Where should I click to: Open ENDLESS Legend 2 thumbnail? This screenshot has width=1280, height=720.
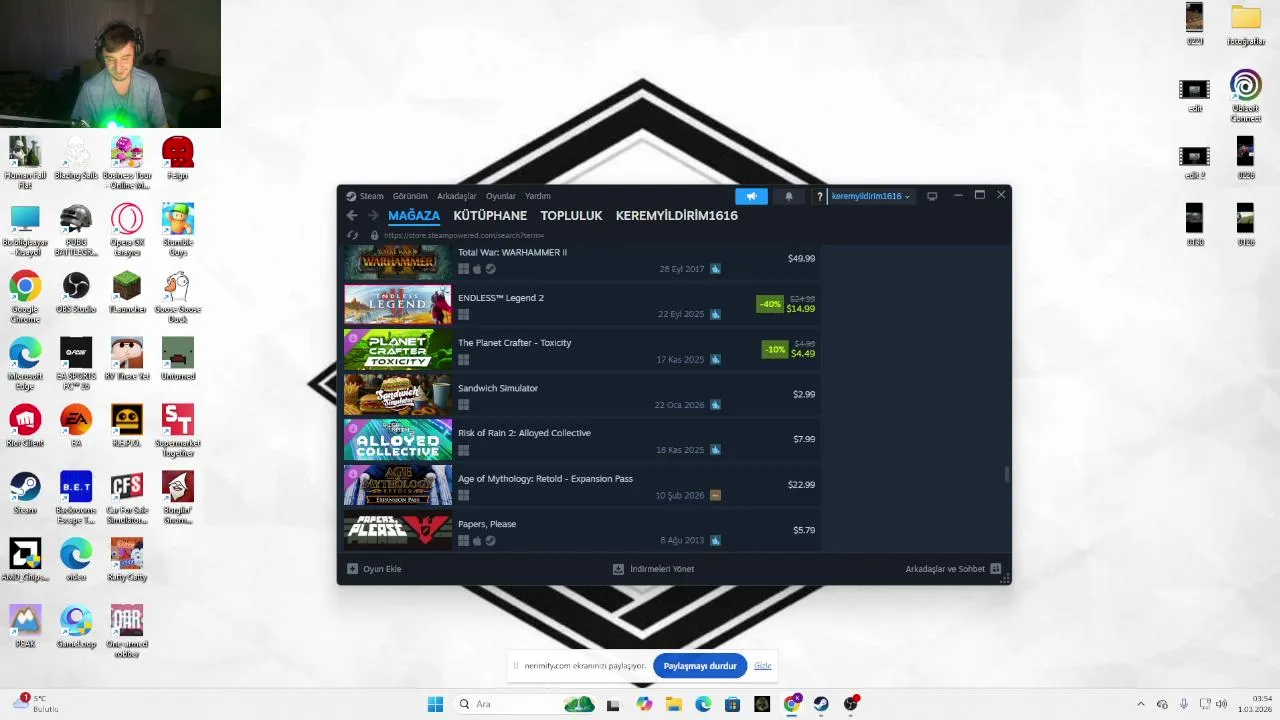click(x=398, y=305)
